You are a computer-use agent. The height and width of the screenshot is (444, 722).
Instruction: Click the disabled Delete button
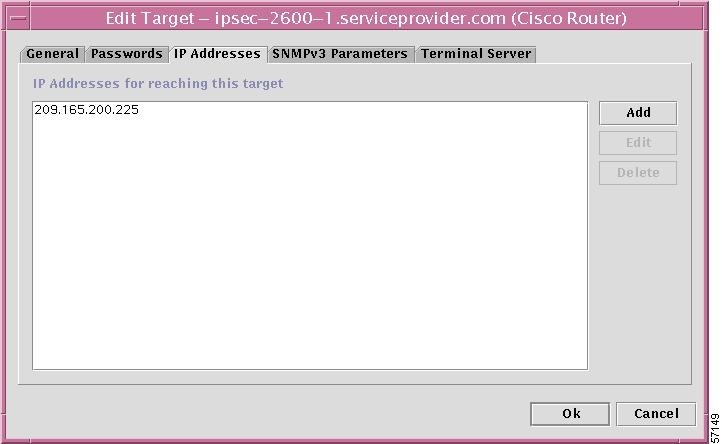[638, 173]
